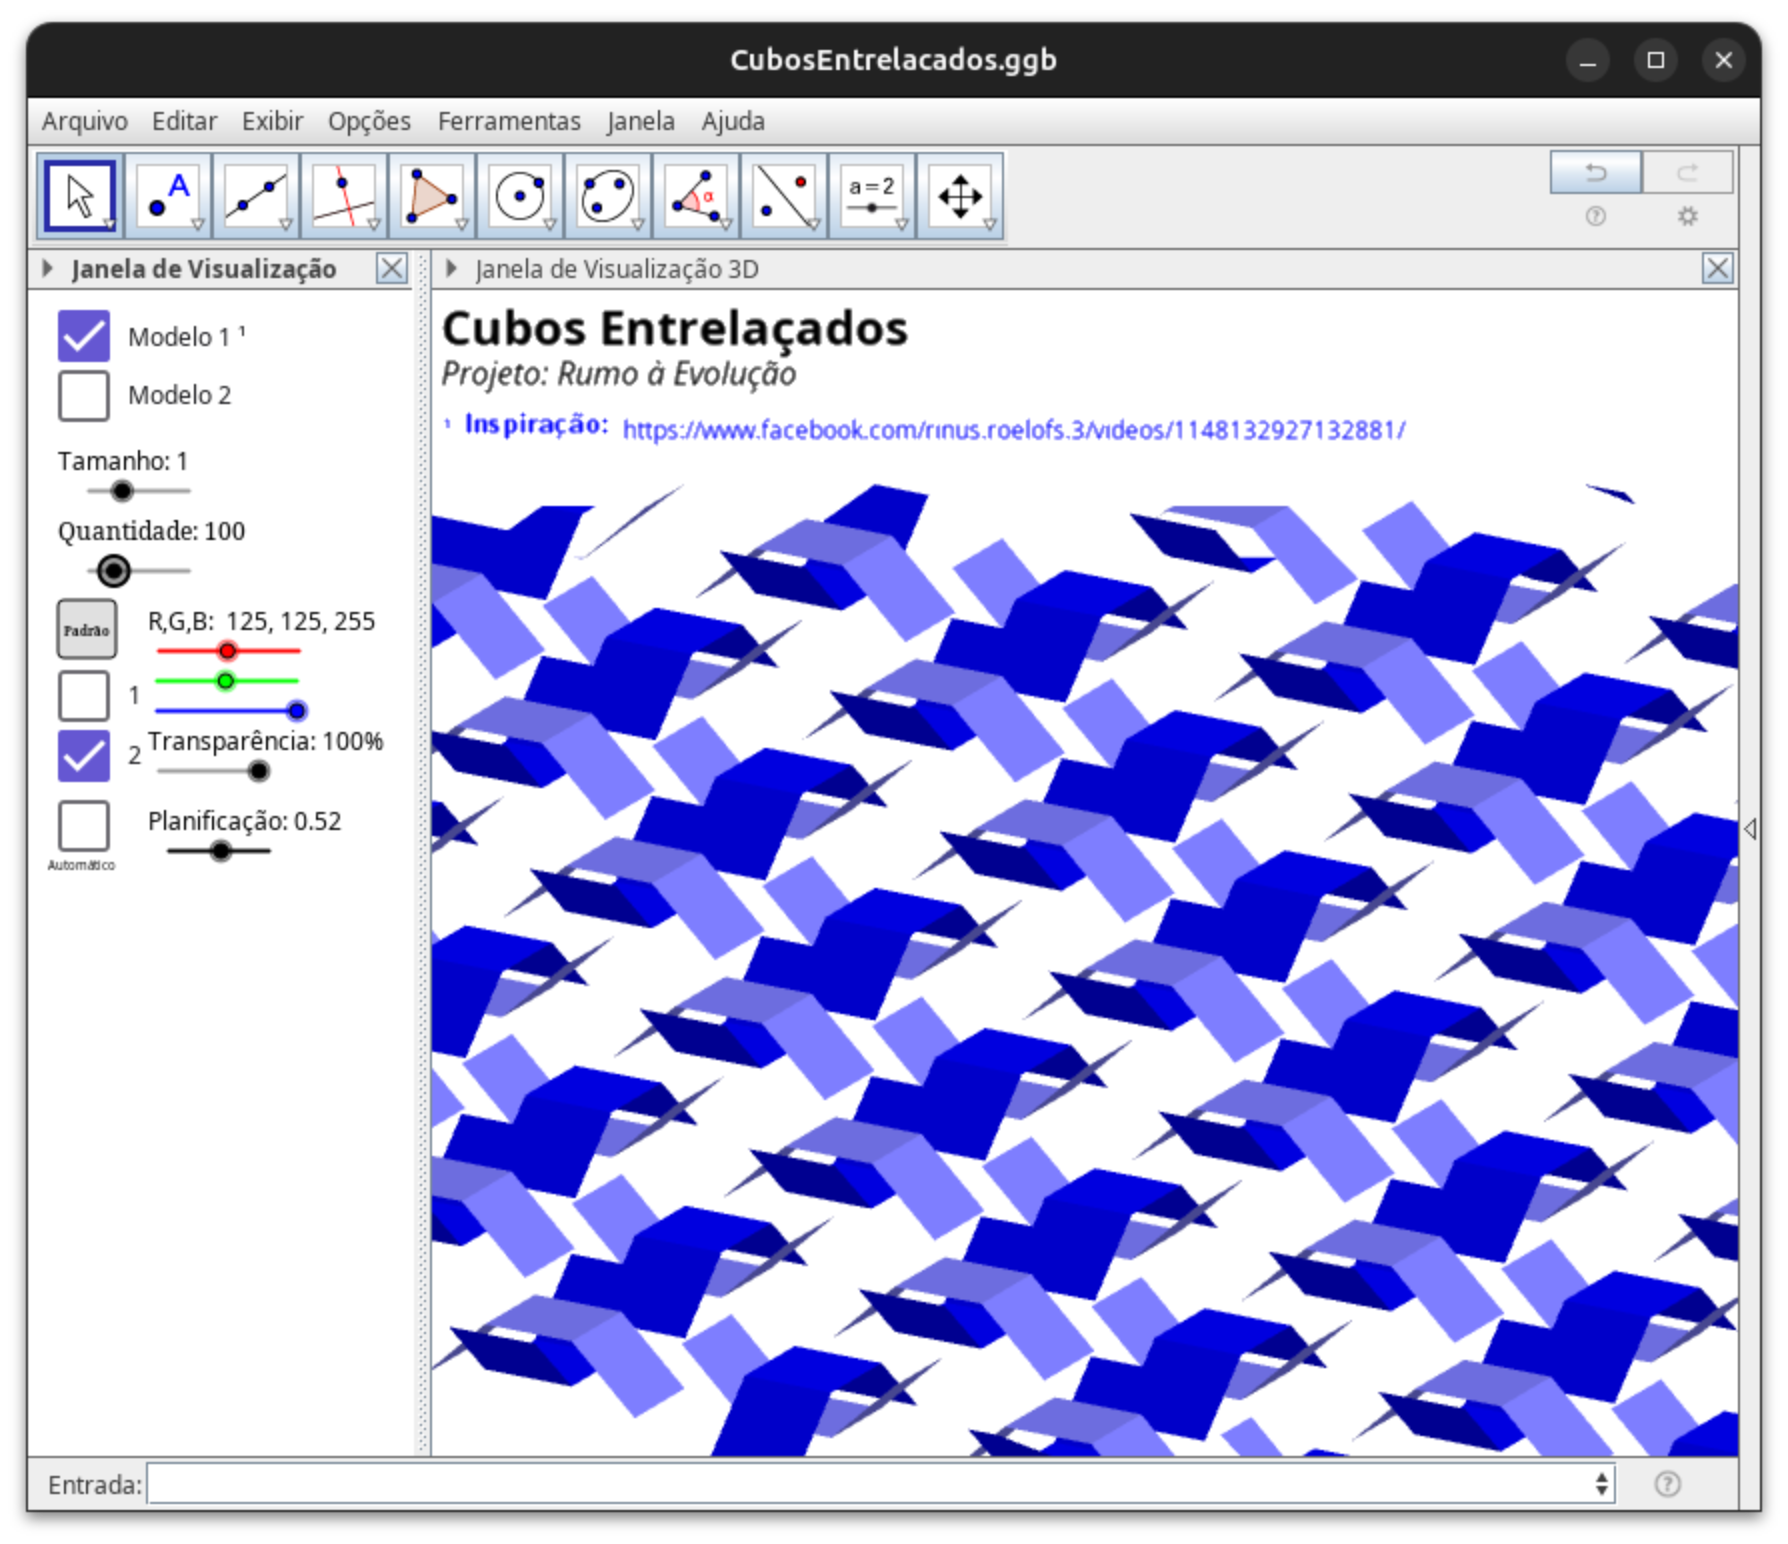
Task: Open the Ferramentas menu
Action: [x=508, y=121]
